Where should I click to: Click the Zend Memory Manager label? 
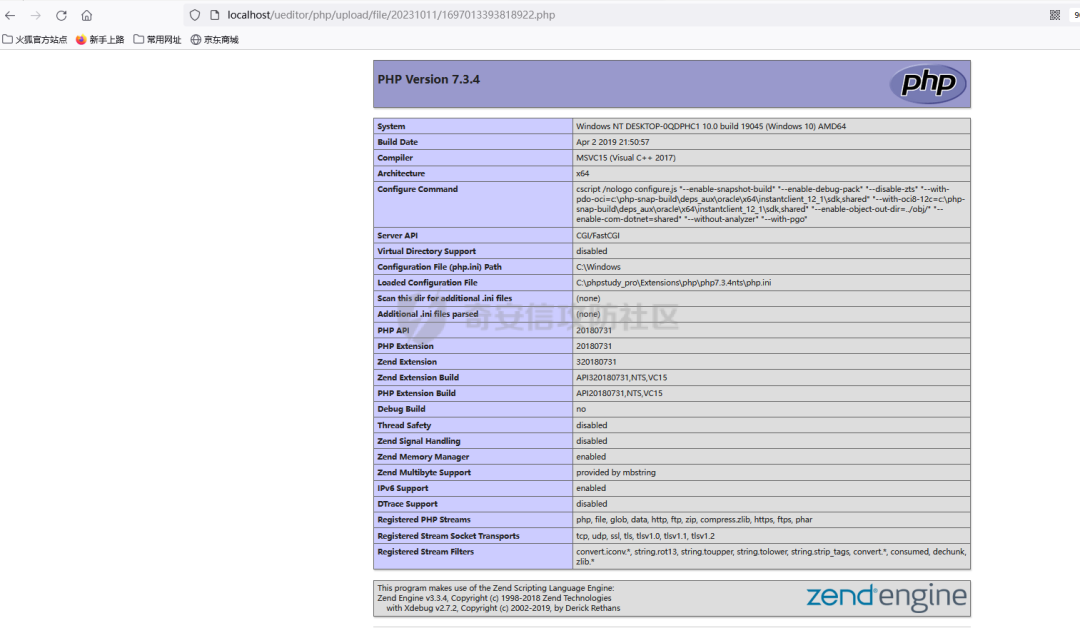point(424,457)
